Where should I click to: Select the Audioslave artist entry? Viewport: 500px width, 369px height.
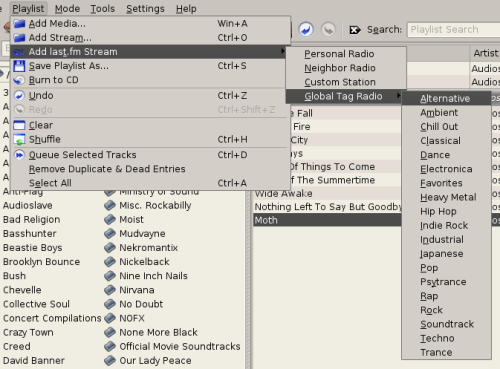[x=28, y=205]
